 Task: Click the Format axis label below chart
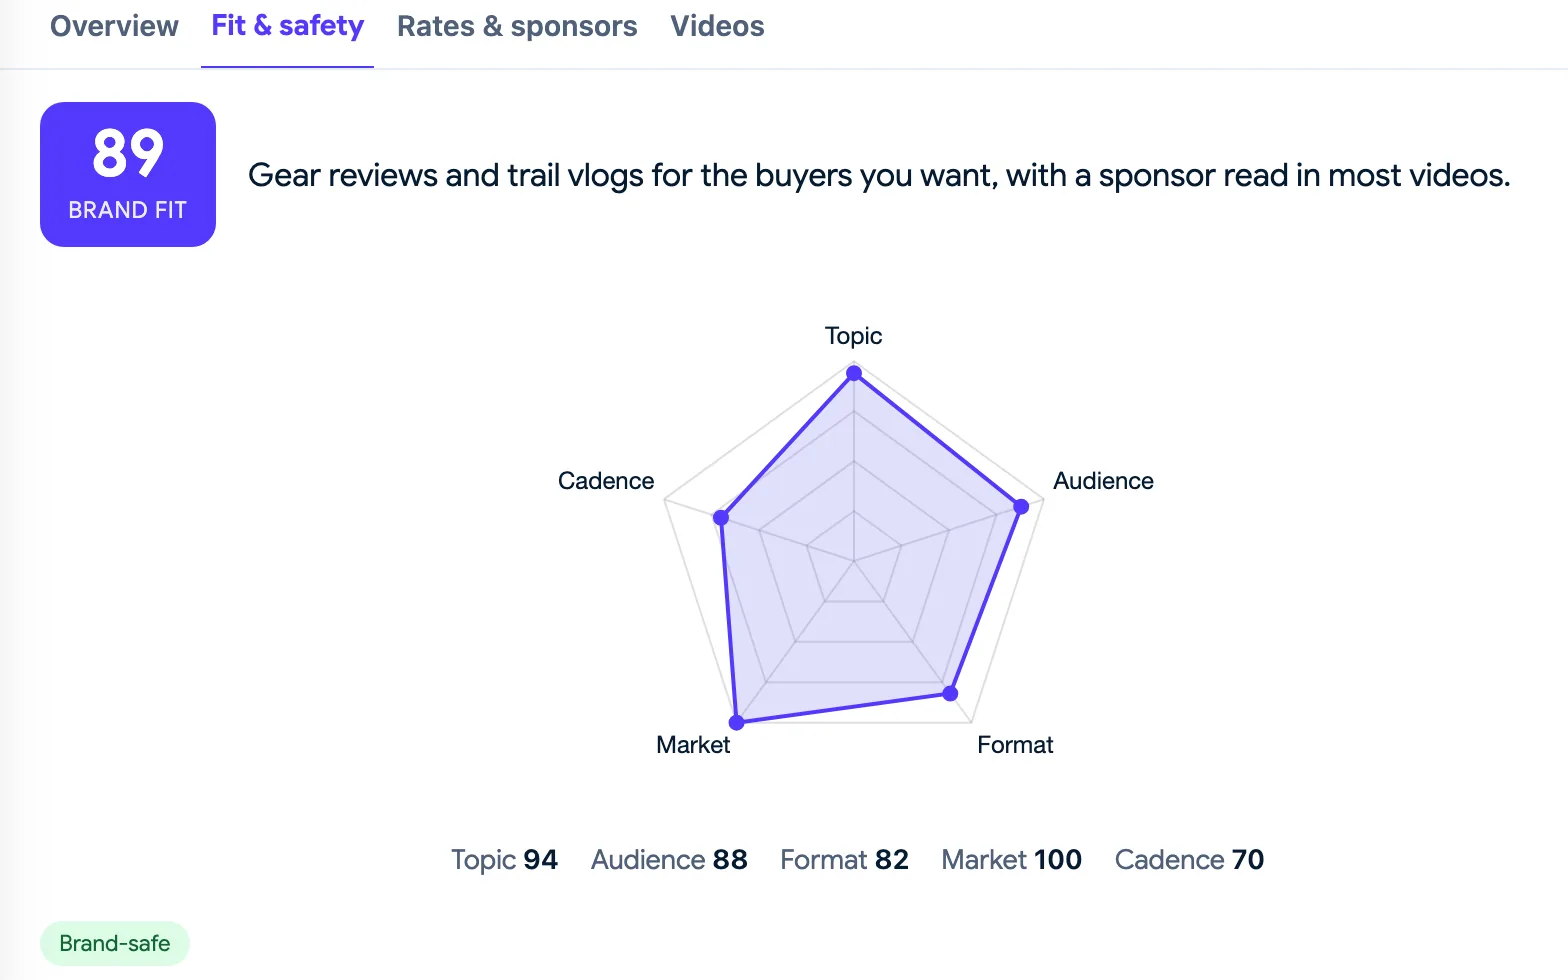point(1015,745)
